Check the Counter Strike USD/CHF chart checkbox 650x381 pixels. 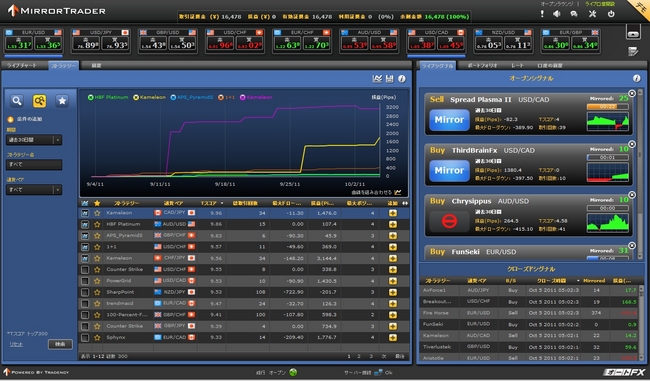tap(85, 269)
